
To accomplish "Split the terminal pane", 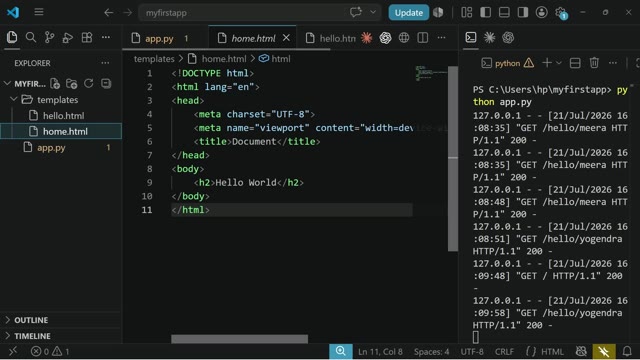I will pyautogui.click(x=575, y=63).
